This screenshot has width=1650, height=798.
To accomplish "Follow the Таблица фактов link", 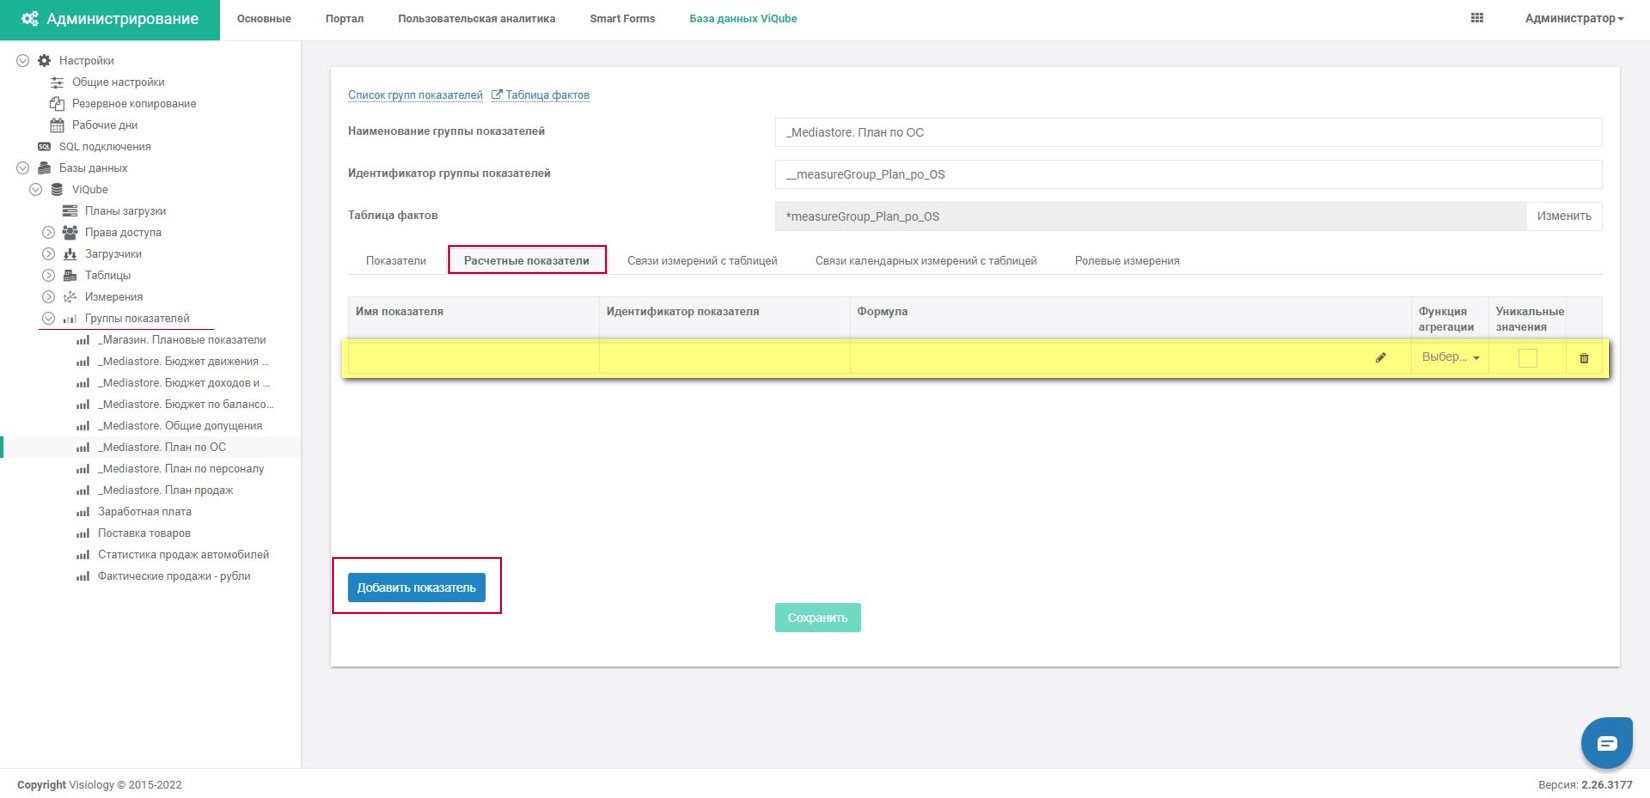I will point(547,95).
